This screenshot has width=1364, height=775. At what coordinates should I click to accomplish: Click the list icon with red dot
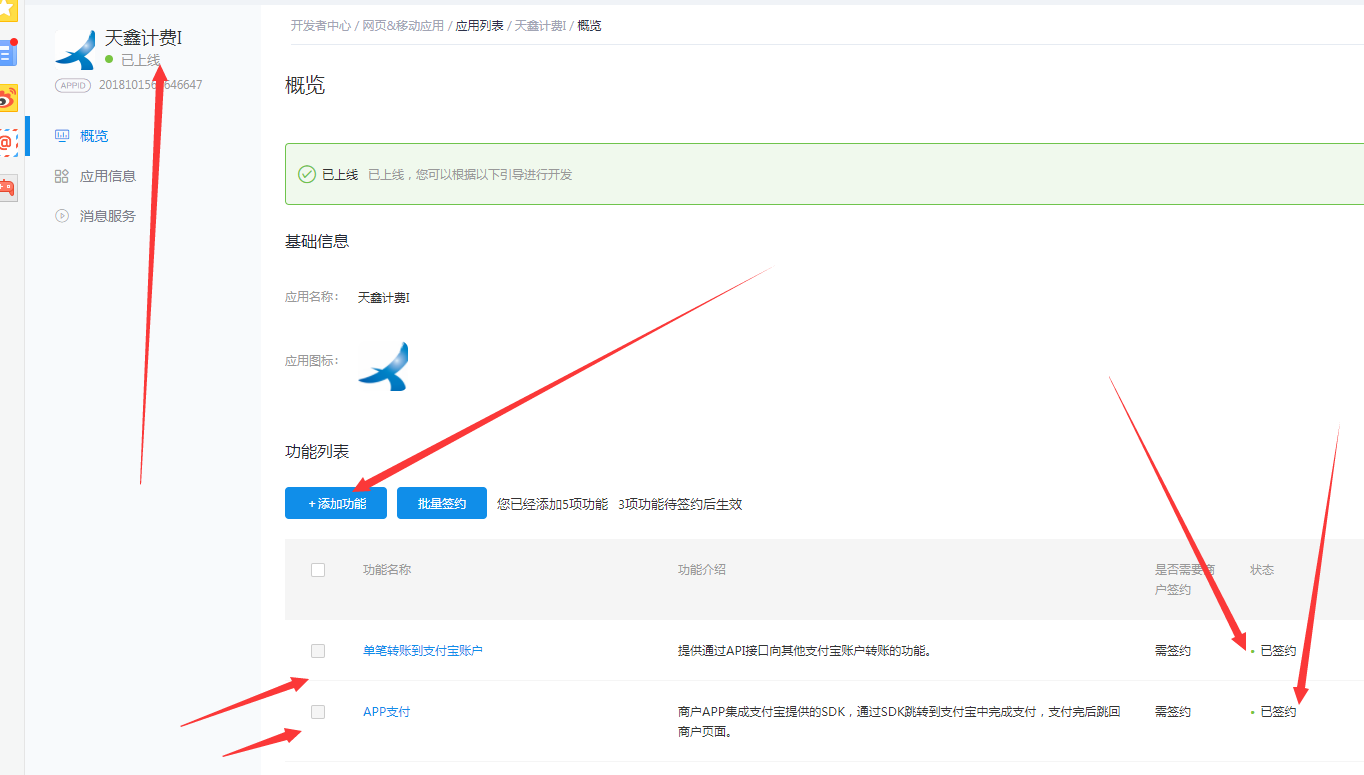(8, 52)
